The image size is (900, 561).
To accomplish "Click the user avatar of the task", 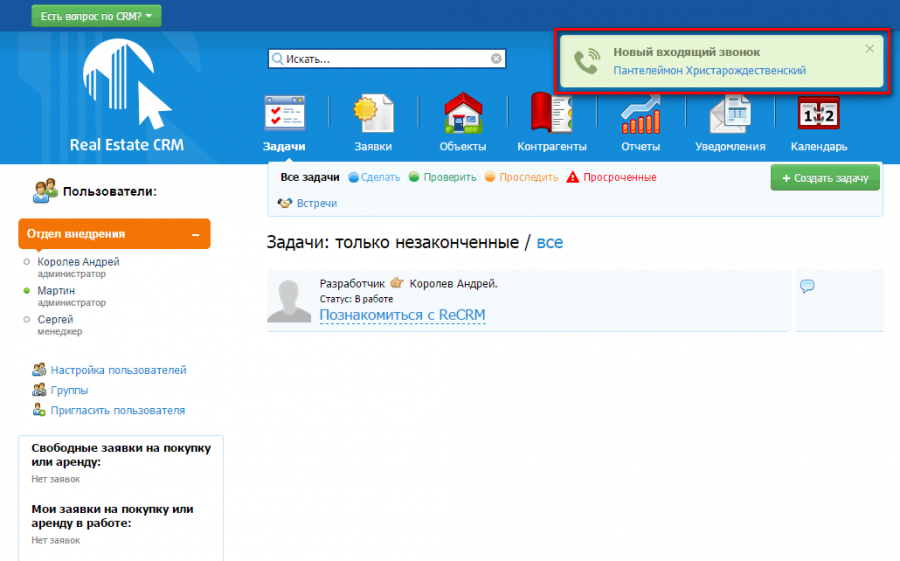I will point(289,300).
